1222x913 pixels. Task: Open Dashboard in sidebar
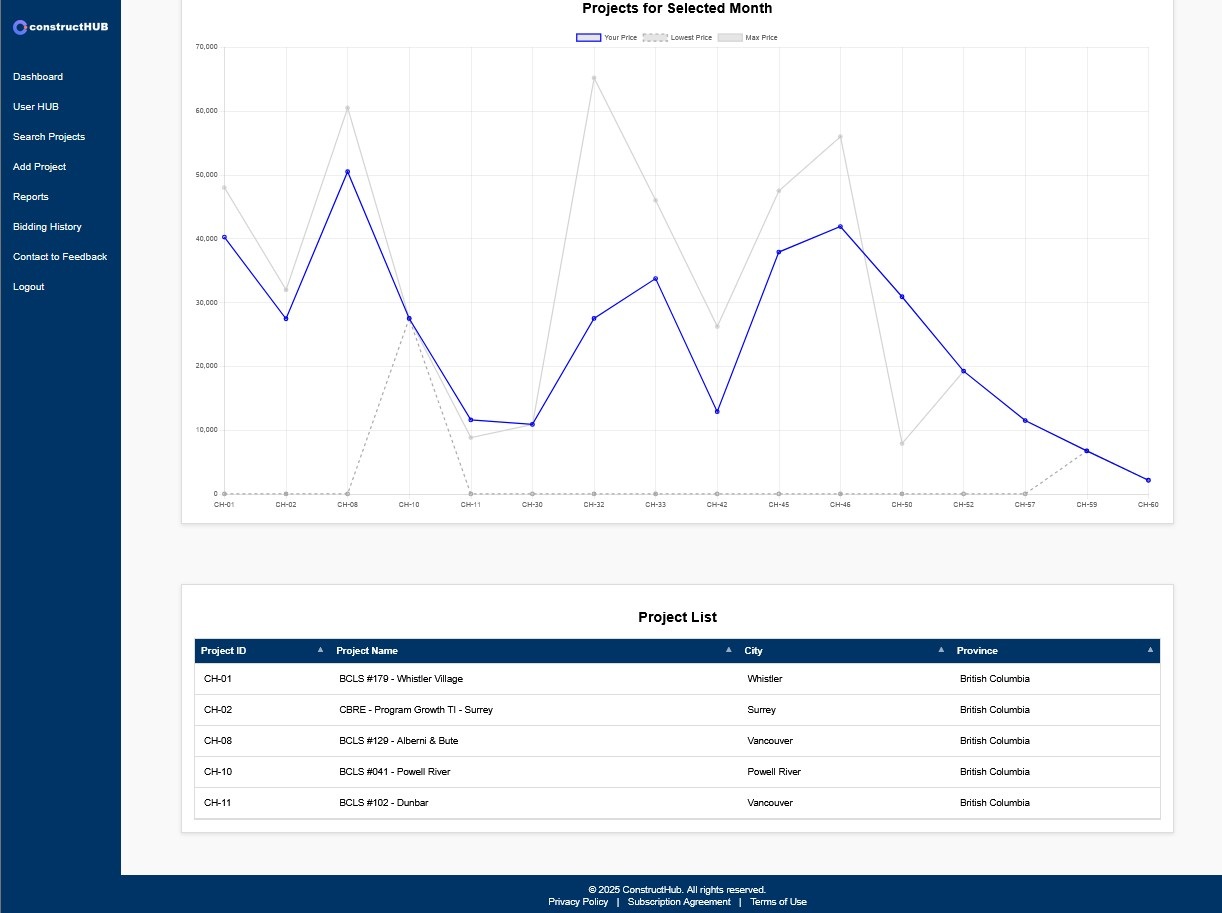coord(38,77)
